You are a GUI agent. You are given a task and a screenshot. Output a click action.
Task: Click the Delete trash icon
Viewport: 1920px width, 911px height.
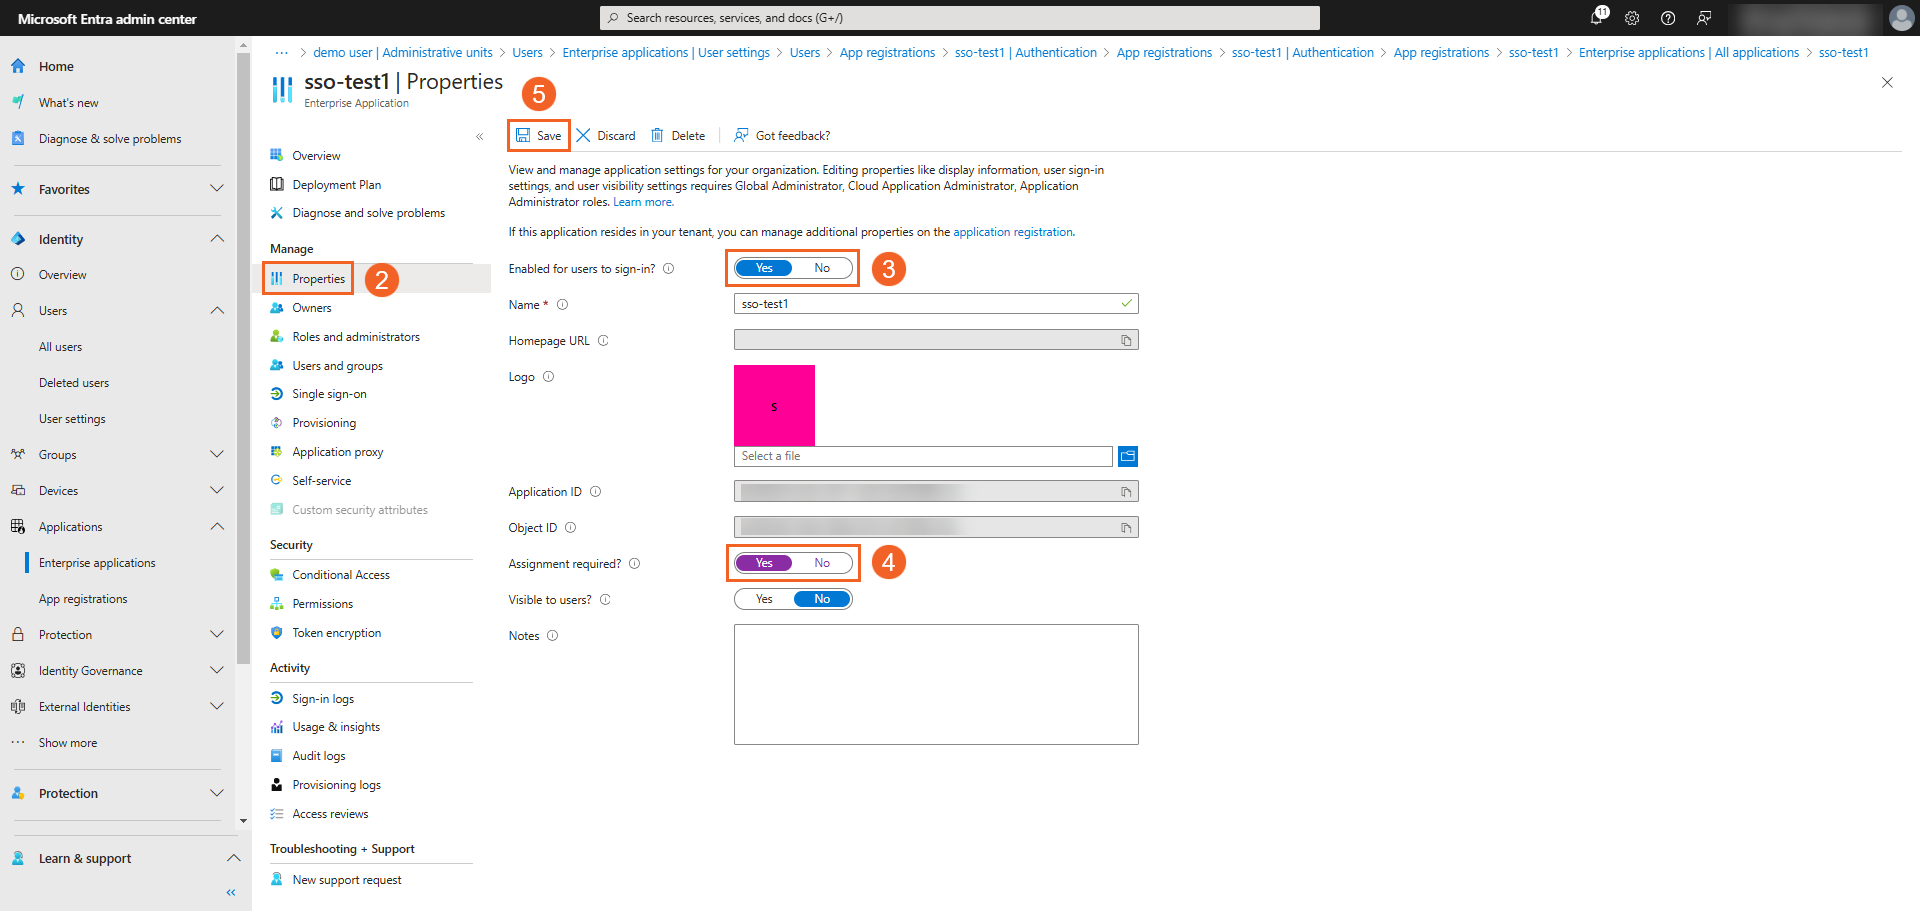click(x=657, y=136)
